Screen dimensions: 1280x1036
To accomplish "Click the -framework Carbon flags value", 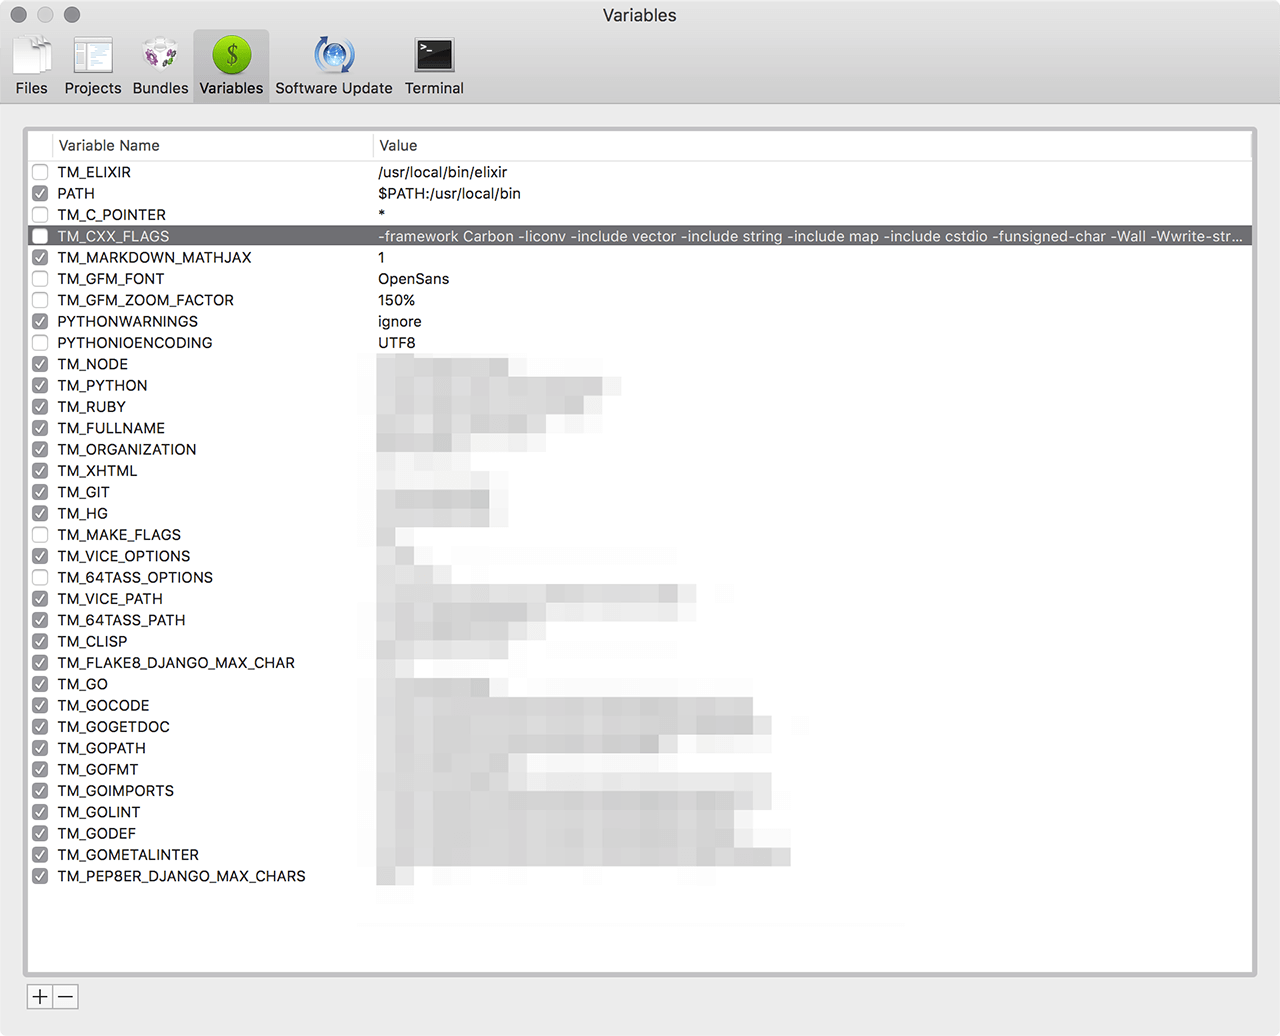I will click(x=810, y=236).
